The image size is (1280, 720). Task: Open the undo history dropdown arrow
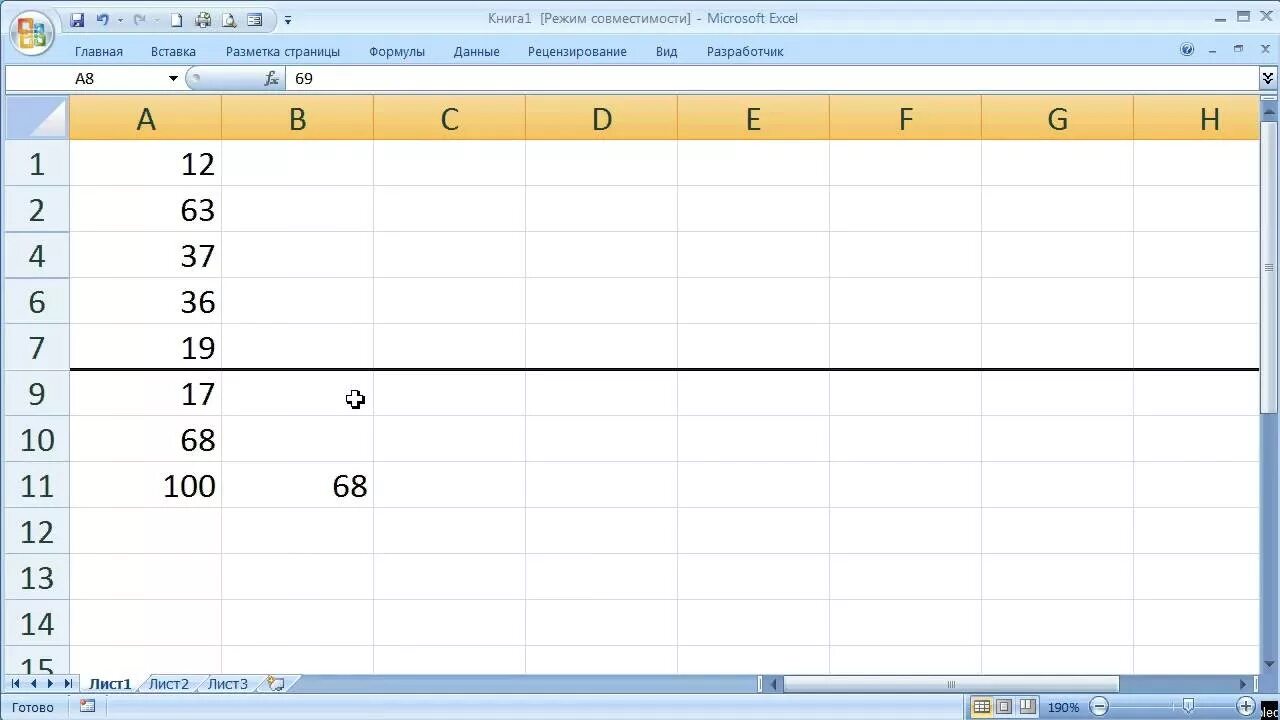pos(120,20)
